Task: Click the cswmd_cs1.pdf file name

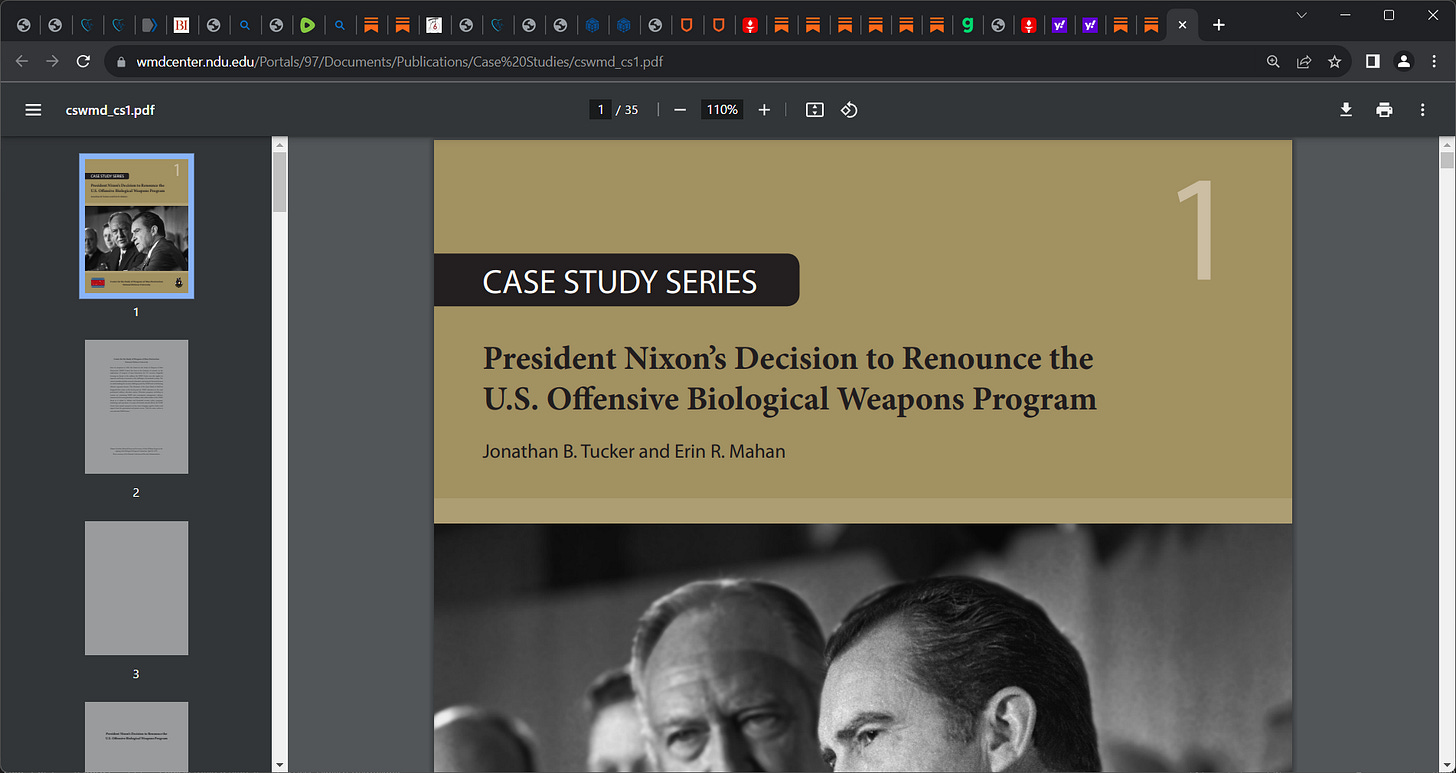Action: [x=110, y=110]
